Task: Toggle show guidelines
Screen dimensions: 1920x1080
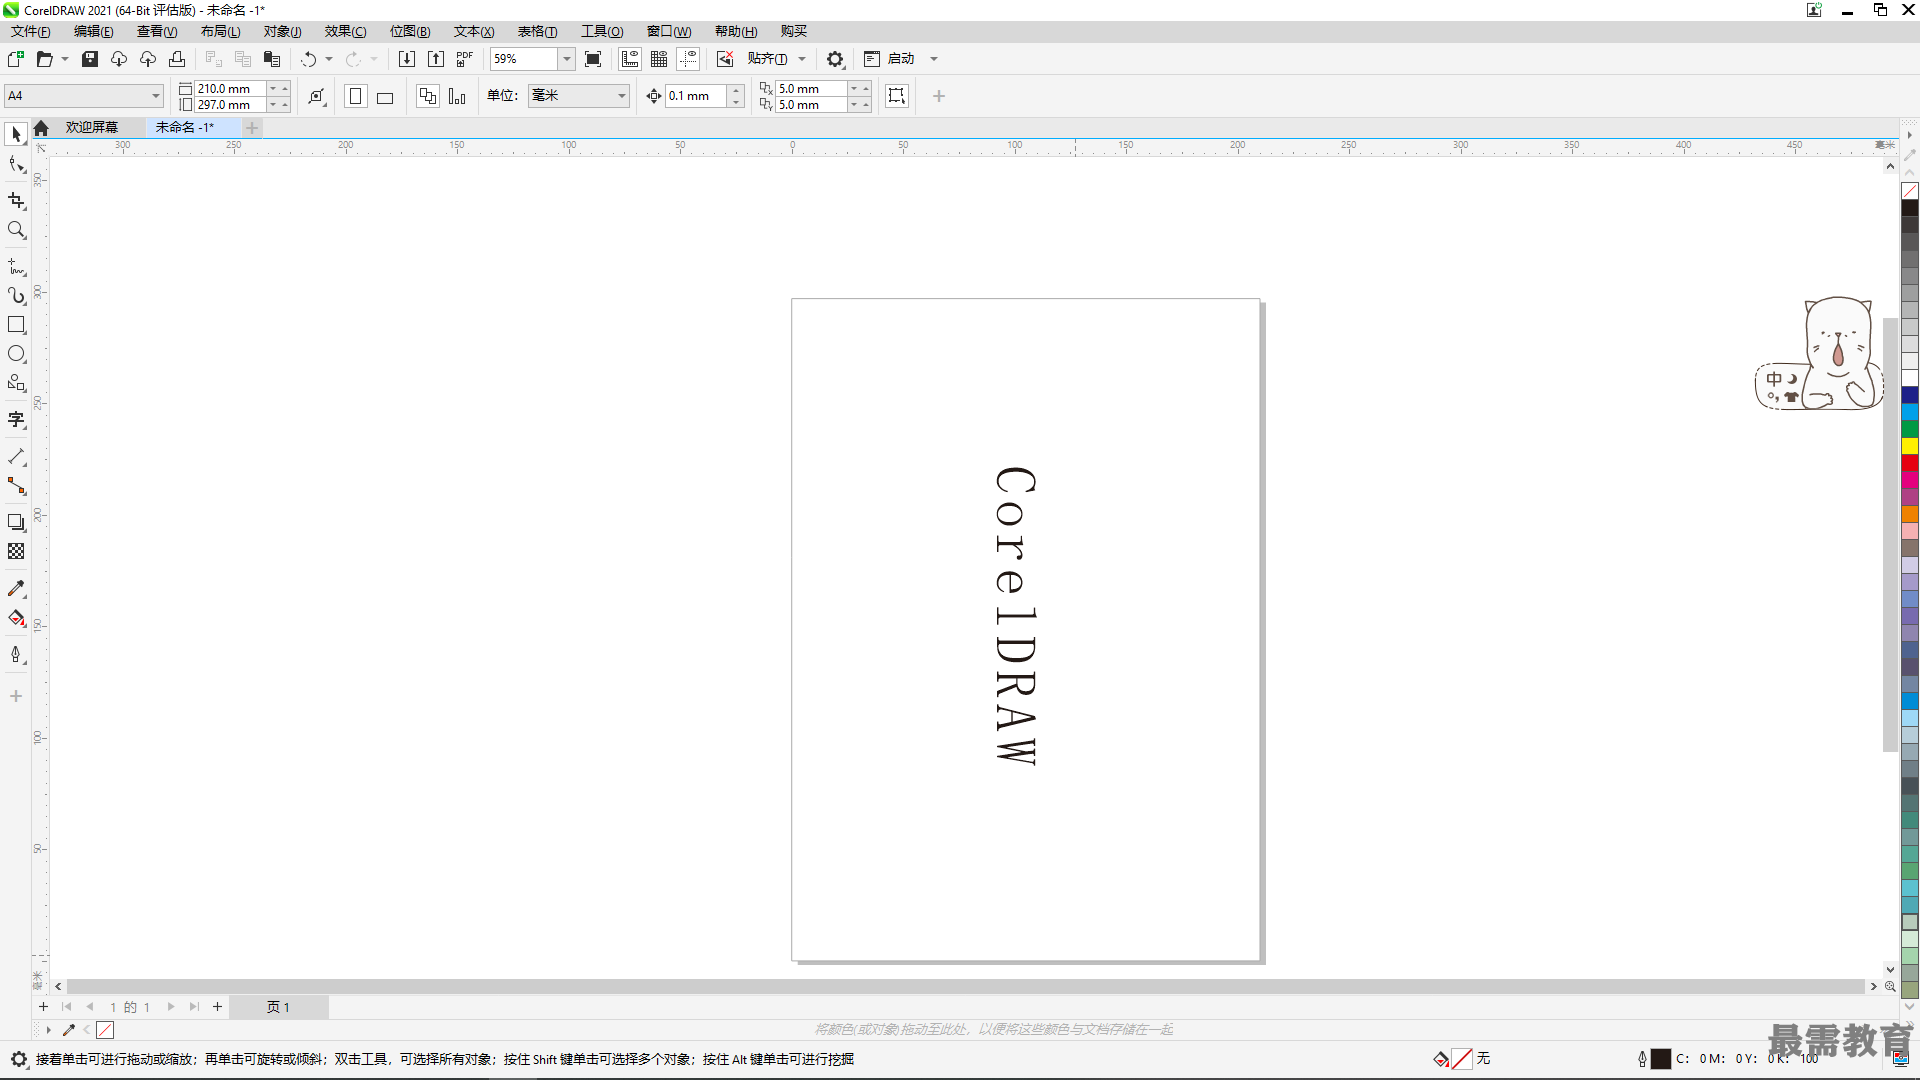Action: tap(688, 59)
